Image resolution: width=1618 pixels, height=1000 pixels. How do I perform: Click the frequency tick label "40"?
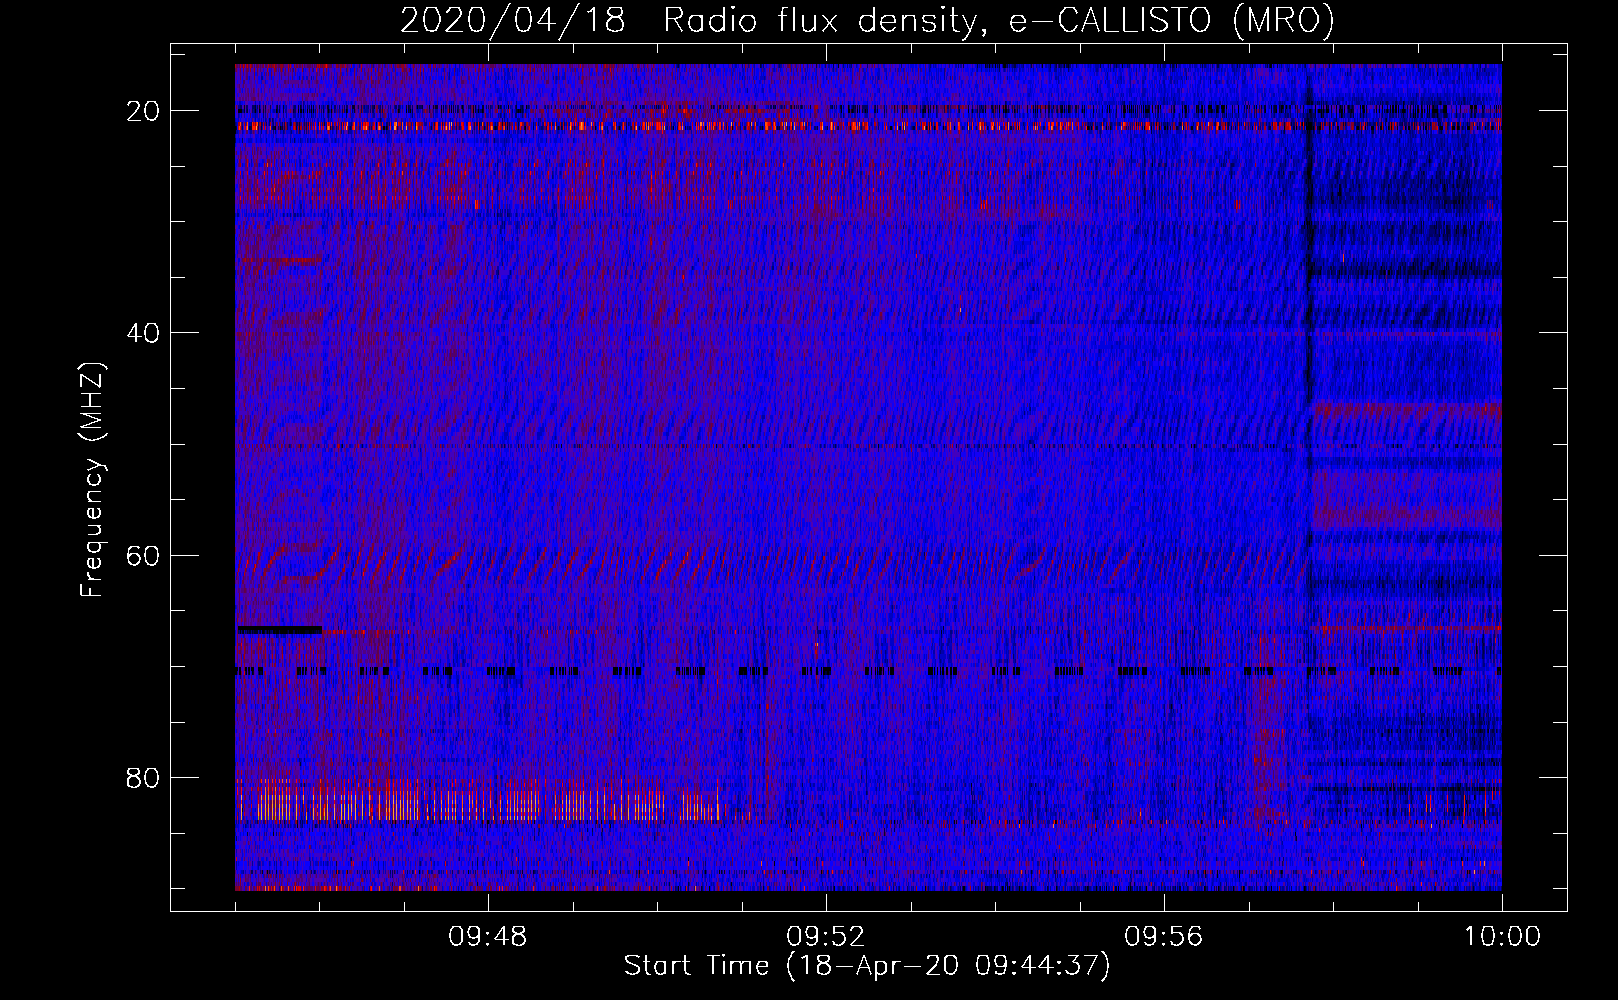click(144, 333)
